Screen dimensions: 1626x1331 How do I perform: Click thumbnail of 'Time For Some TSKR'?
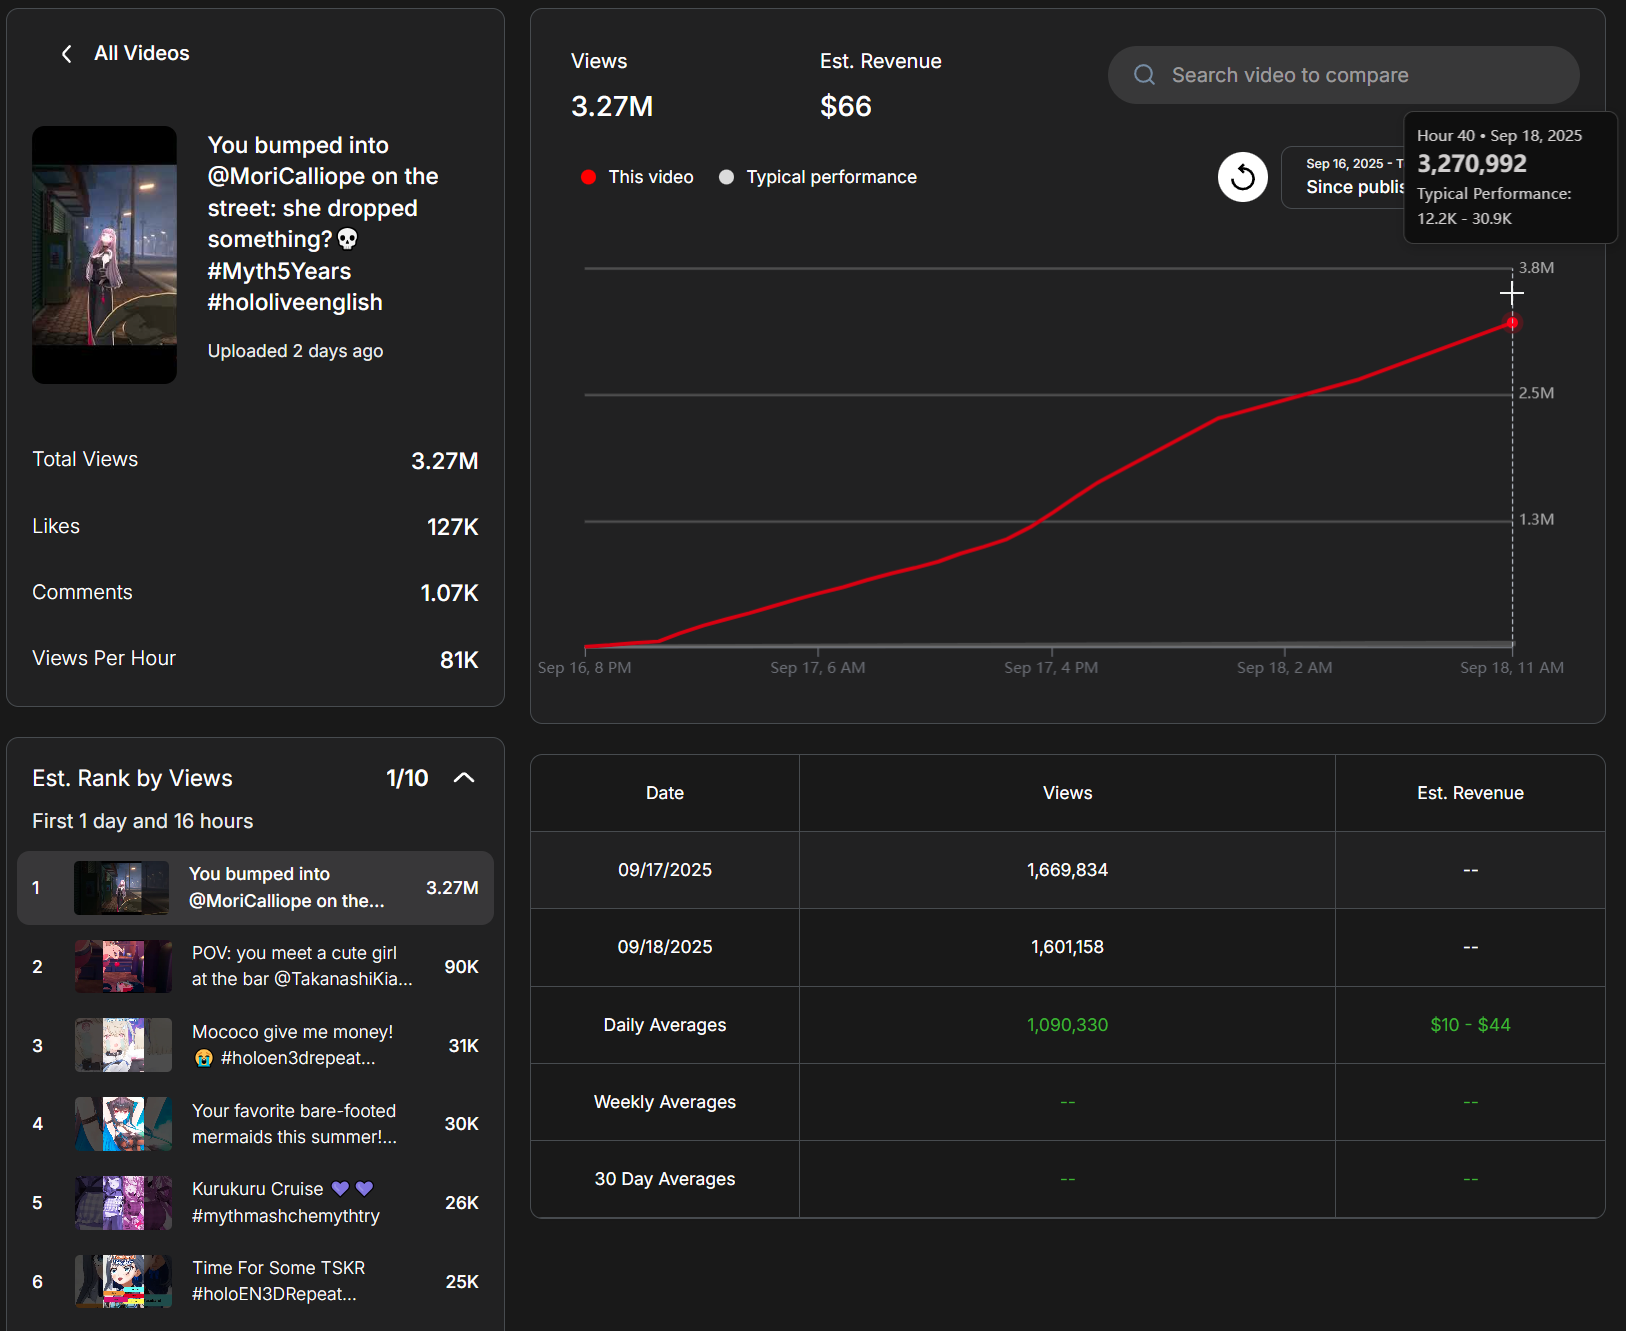(x=123, y=1281)
